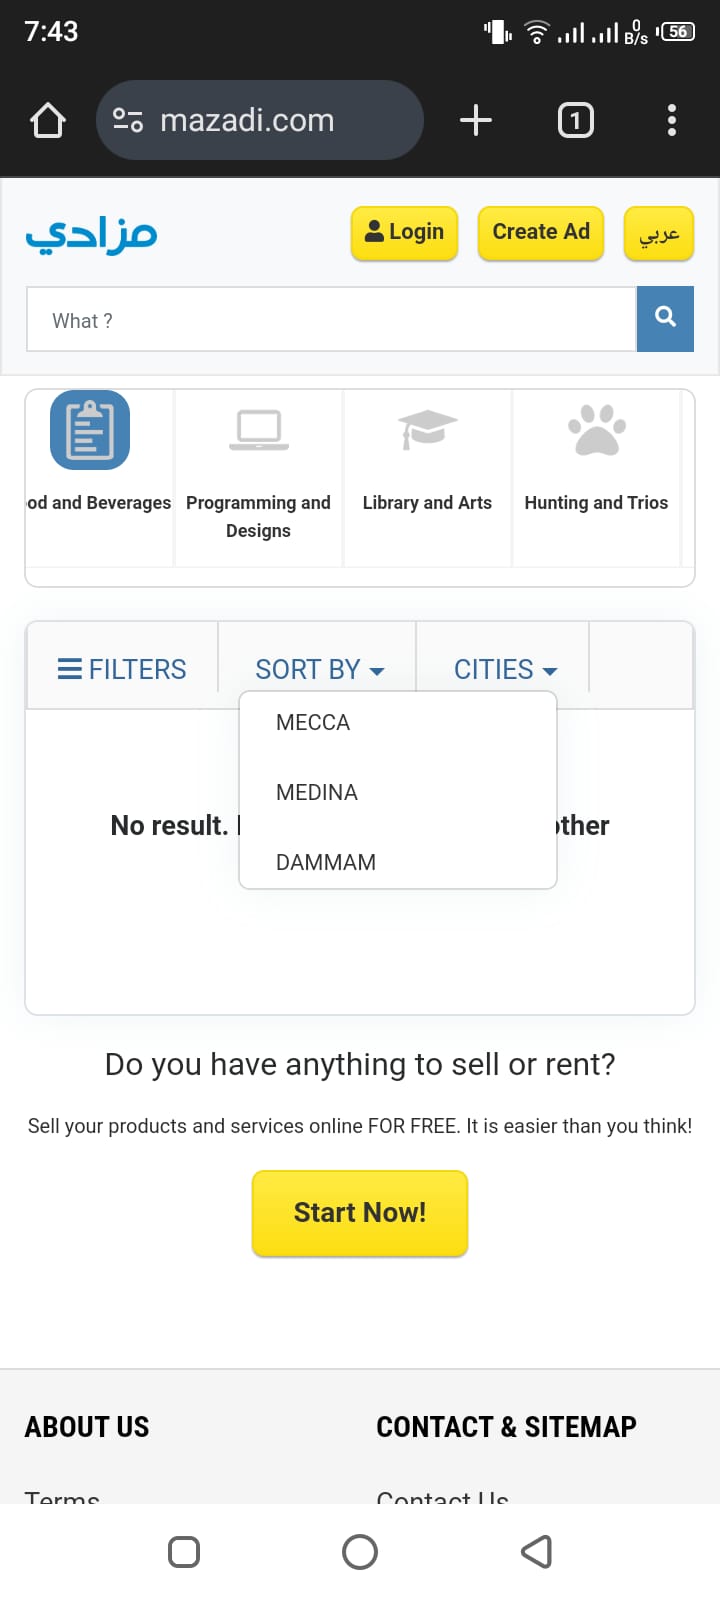Select the Programming and Designs laptop icon
Image resolution: width=720 pixels, height=1600 pixels.
pos(258,430)
